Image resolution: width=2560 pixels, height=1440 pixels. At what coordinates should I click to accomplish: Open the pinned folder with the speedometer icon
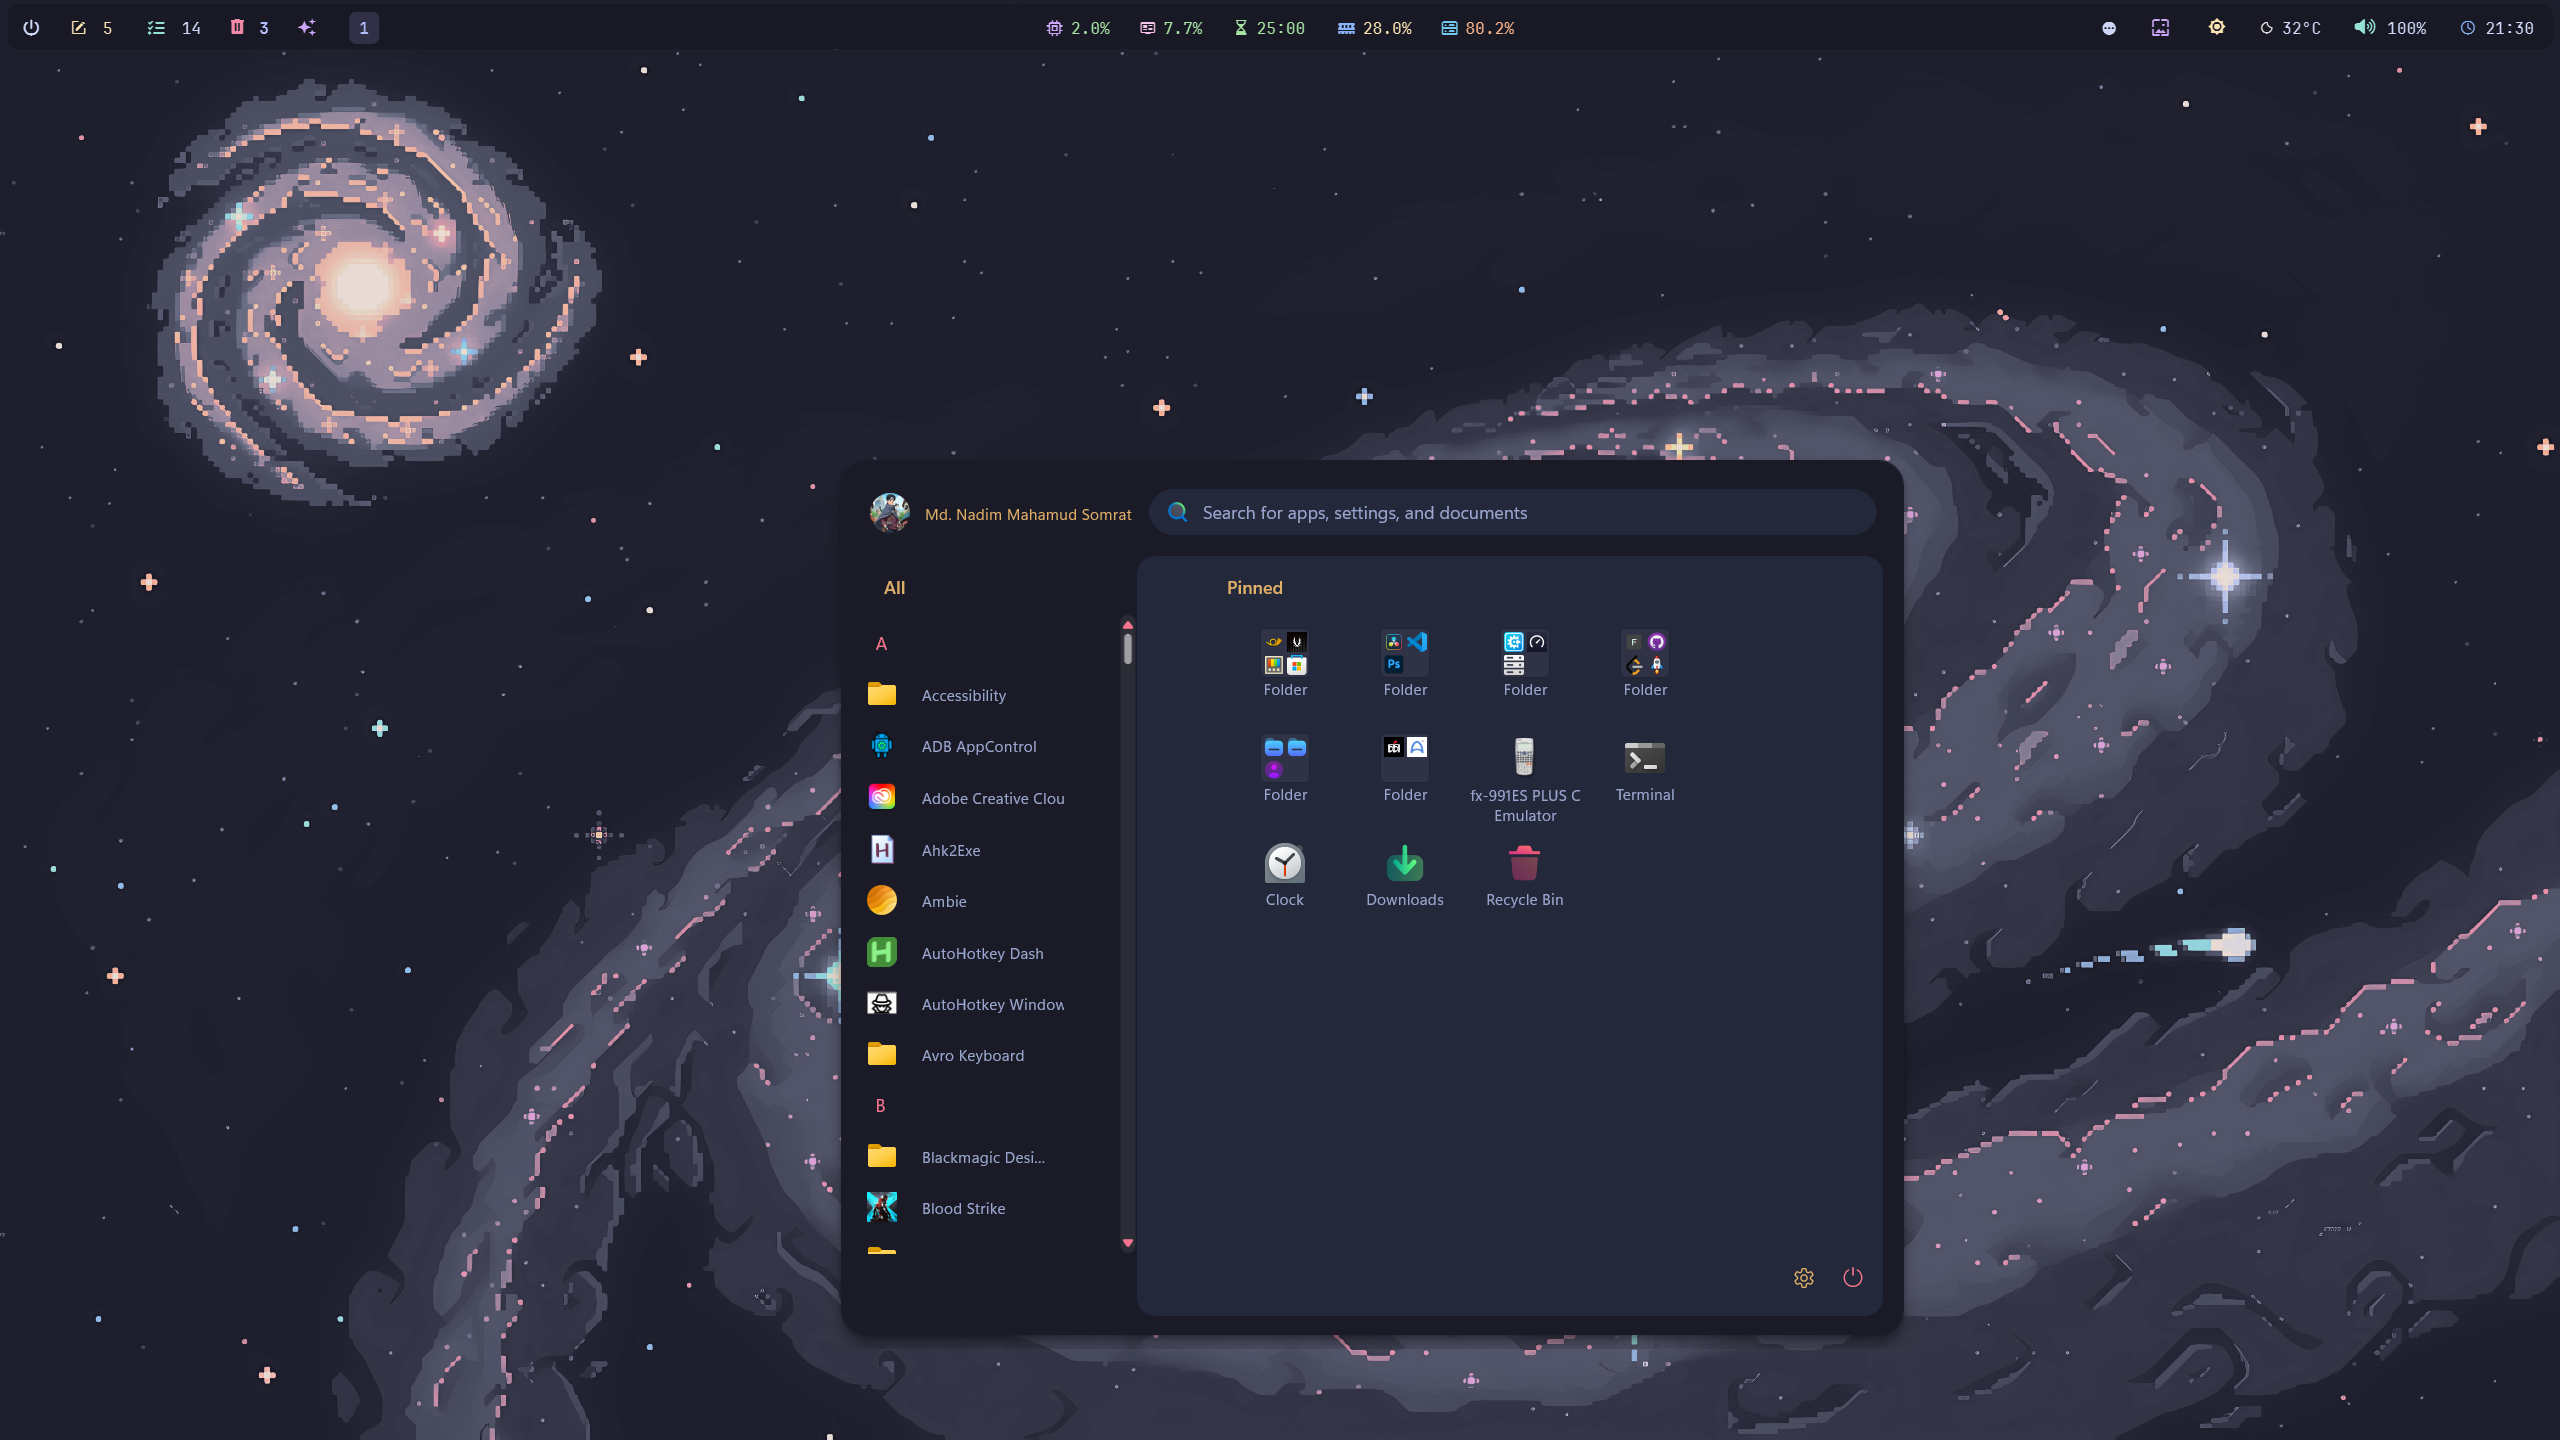pos(1525,663)
